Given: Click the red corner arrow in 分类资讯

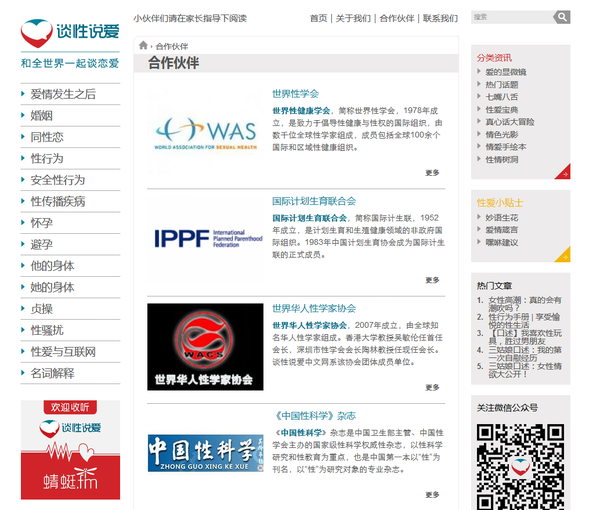Looking at the screenshot, I should (562, 171).
